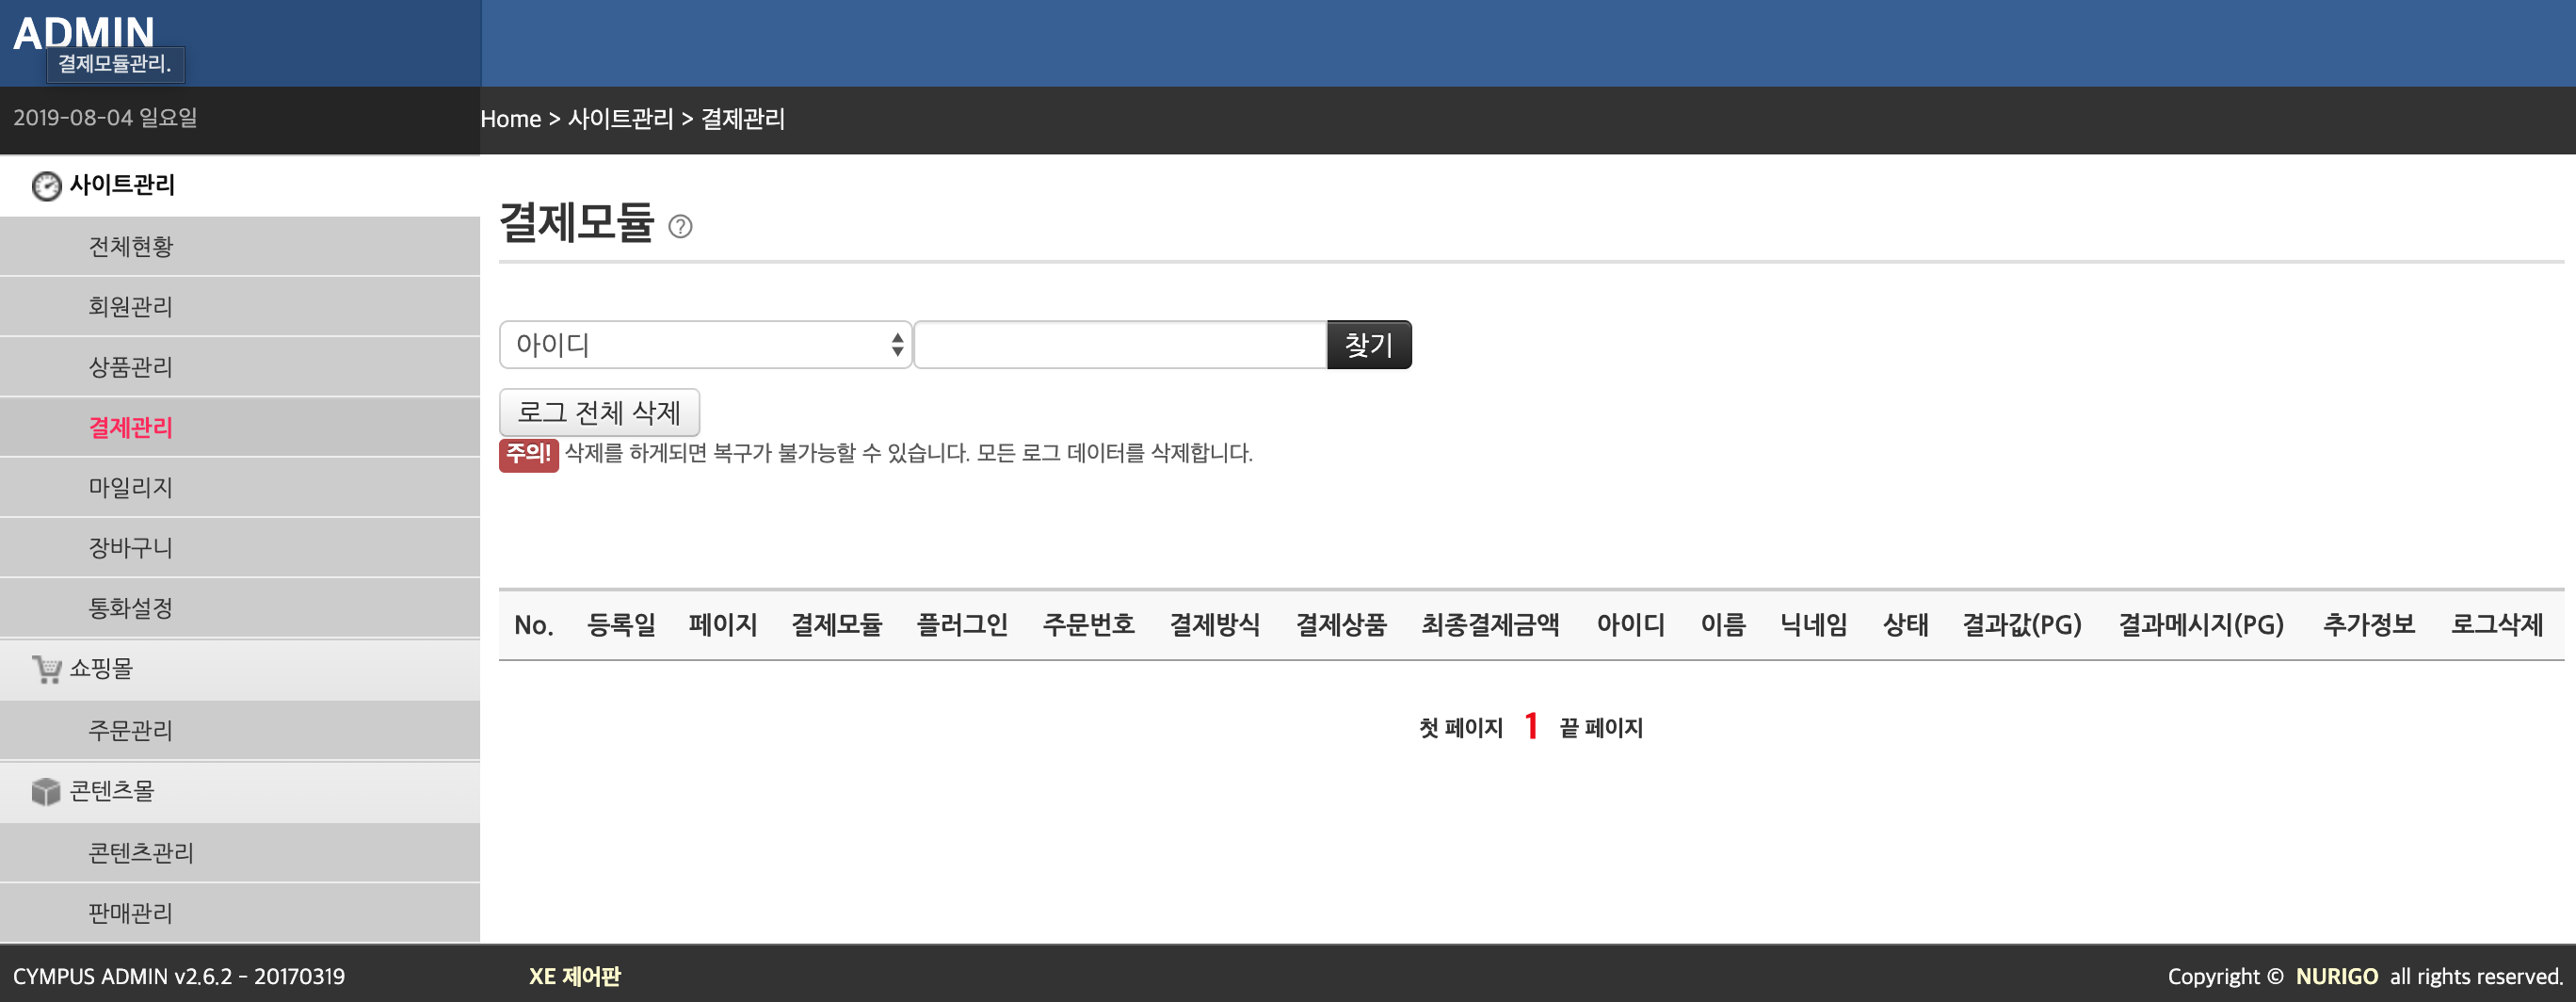This screenshot has height=1002, width=2576.
Task: Click the 결제방식 column header
Action: [1215, 625]
